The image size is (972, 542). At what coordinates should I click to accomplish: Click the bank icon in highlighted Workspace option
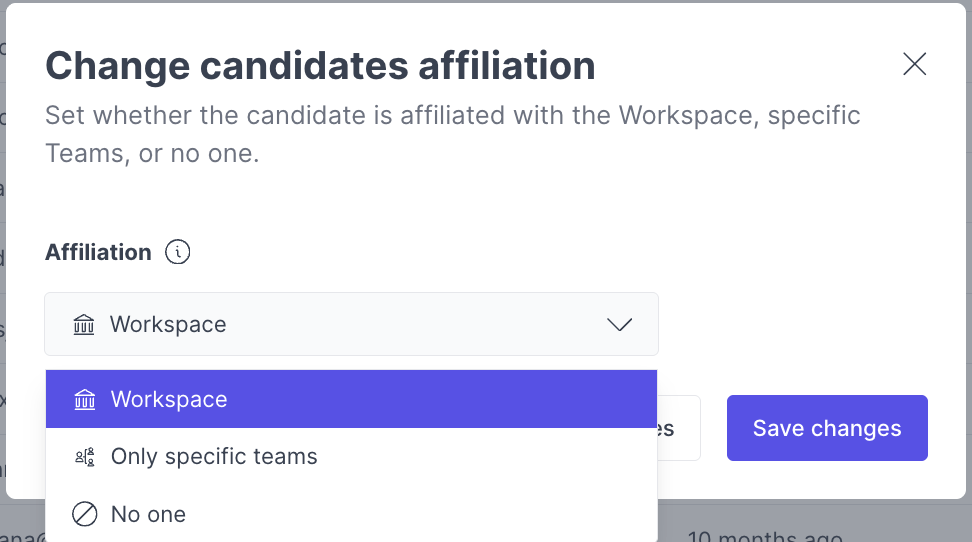(85, 399)
